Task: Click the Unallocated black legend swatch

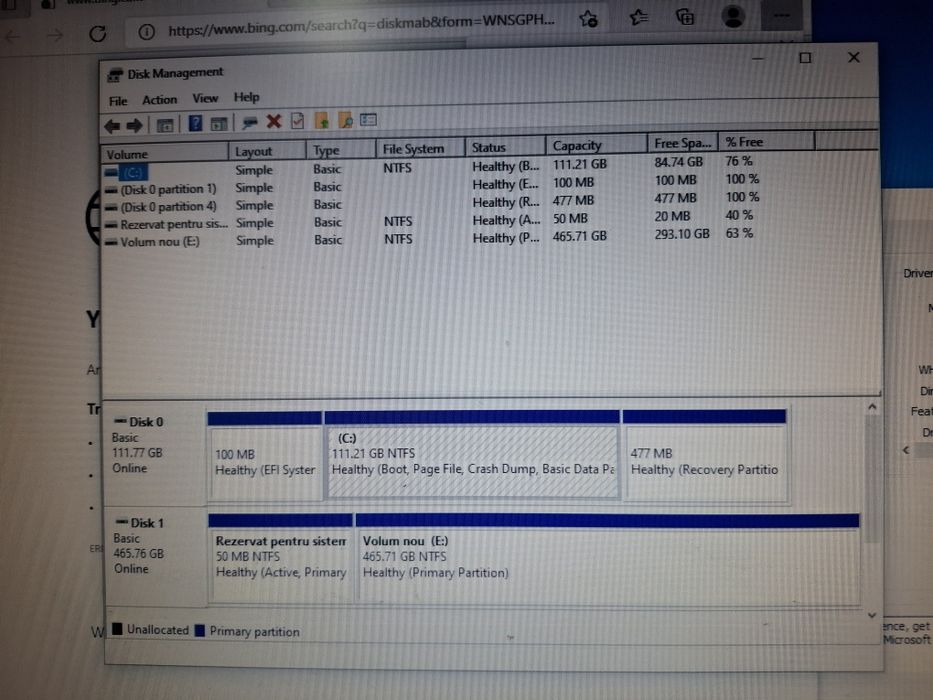Action: pyautogui.click(x=117, y=629)
